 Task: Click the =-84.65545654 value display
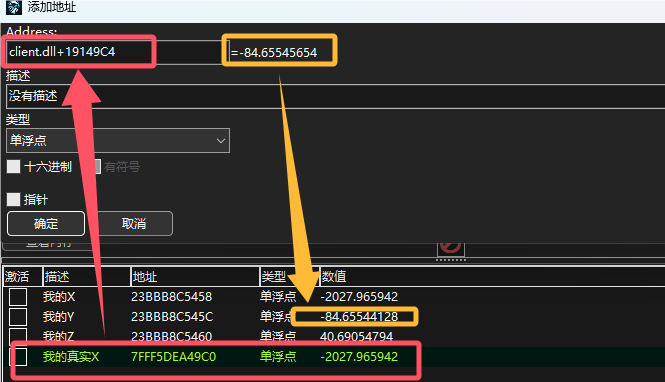(274, 53)
